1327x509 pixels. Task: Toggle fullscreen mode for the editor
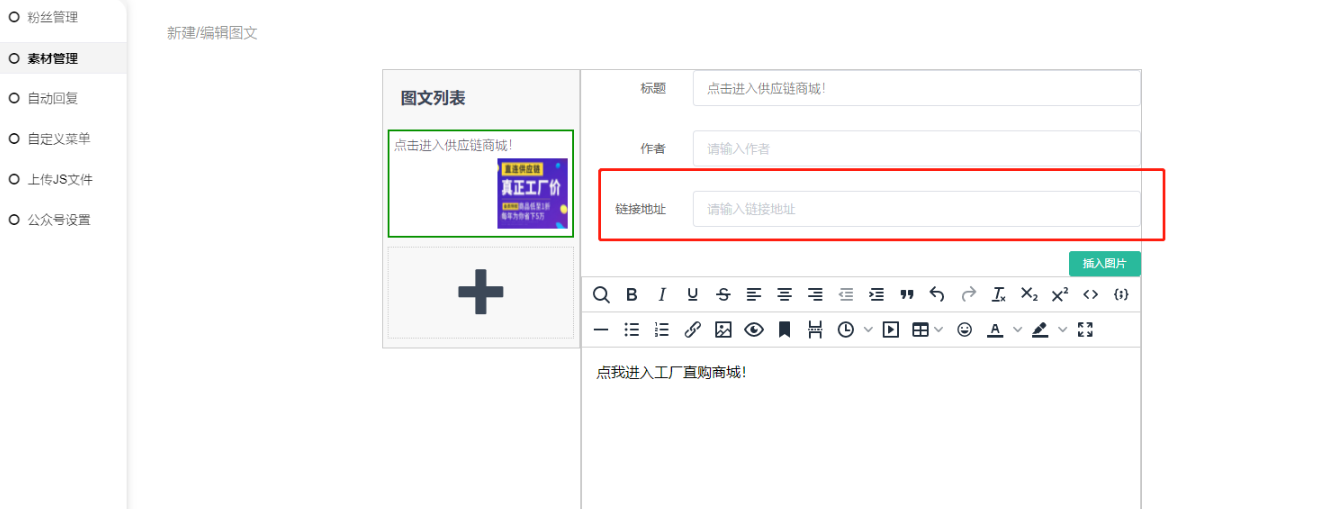pos(1085,330)
